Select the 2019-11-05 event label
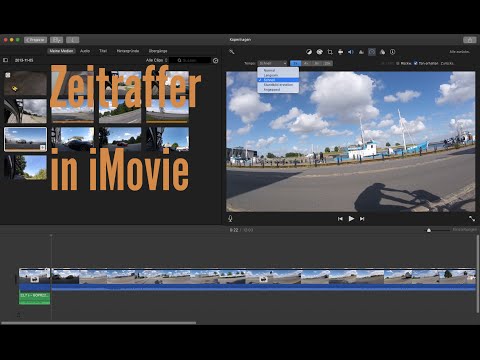Image resolution: width=480 pixels, height=360 pixels. [x=24, y=60]
